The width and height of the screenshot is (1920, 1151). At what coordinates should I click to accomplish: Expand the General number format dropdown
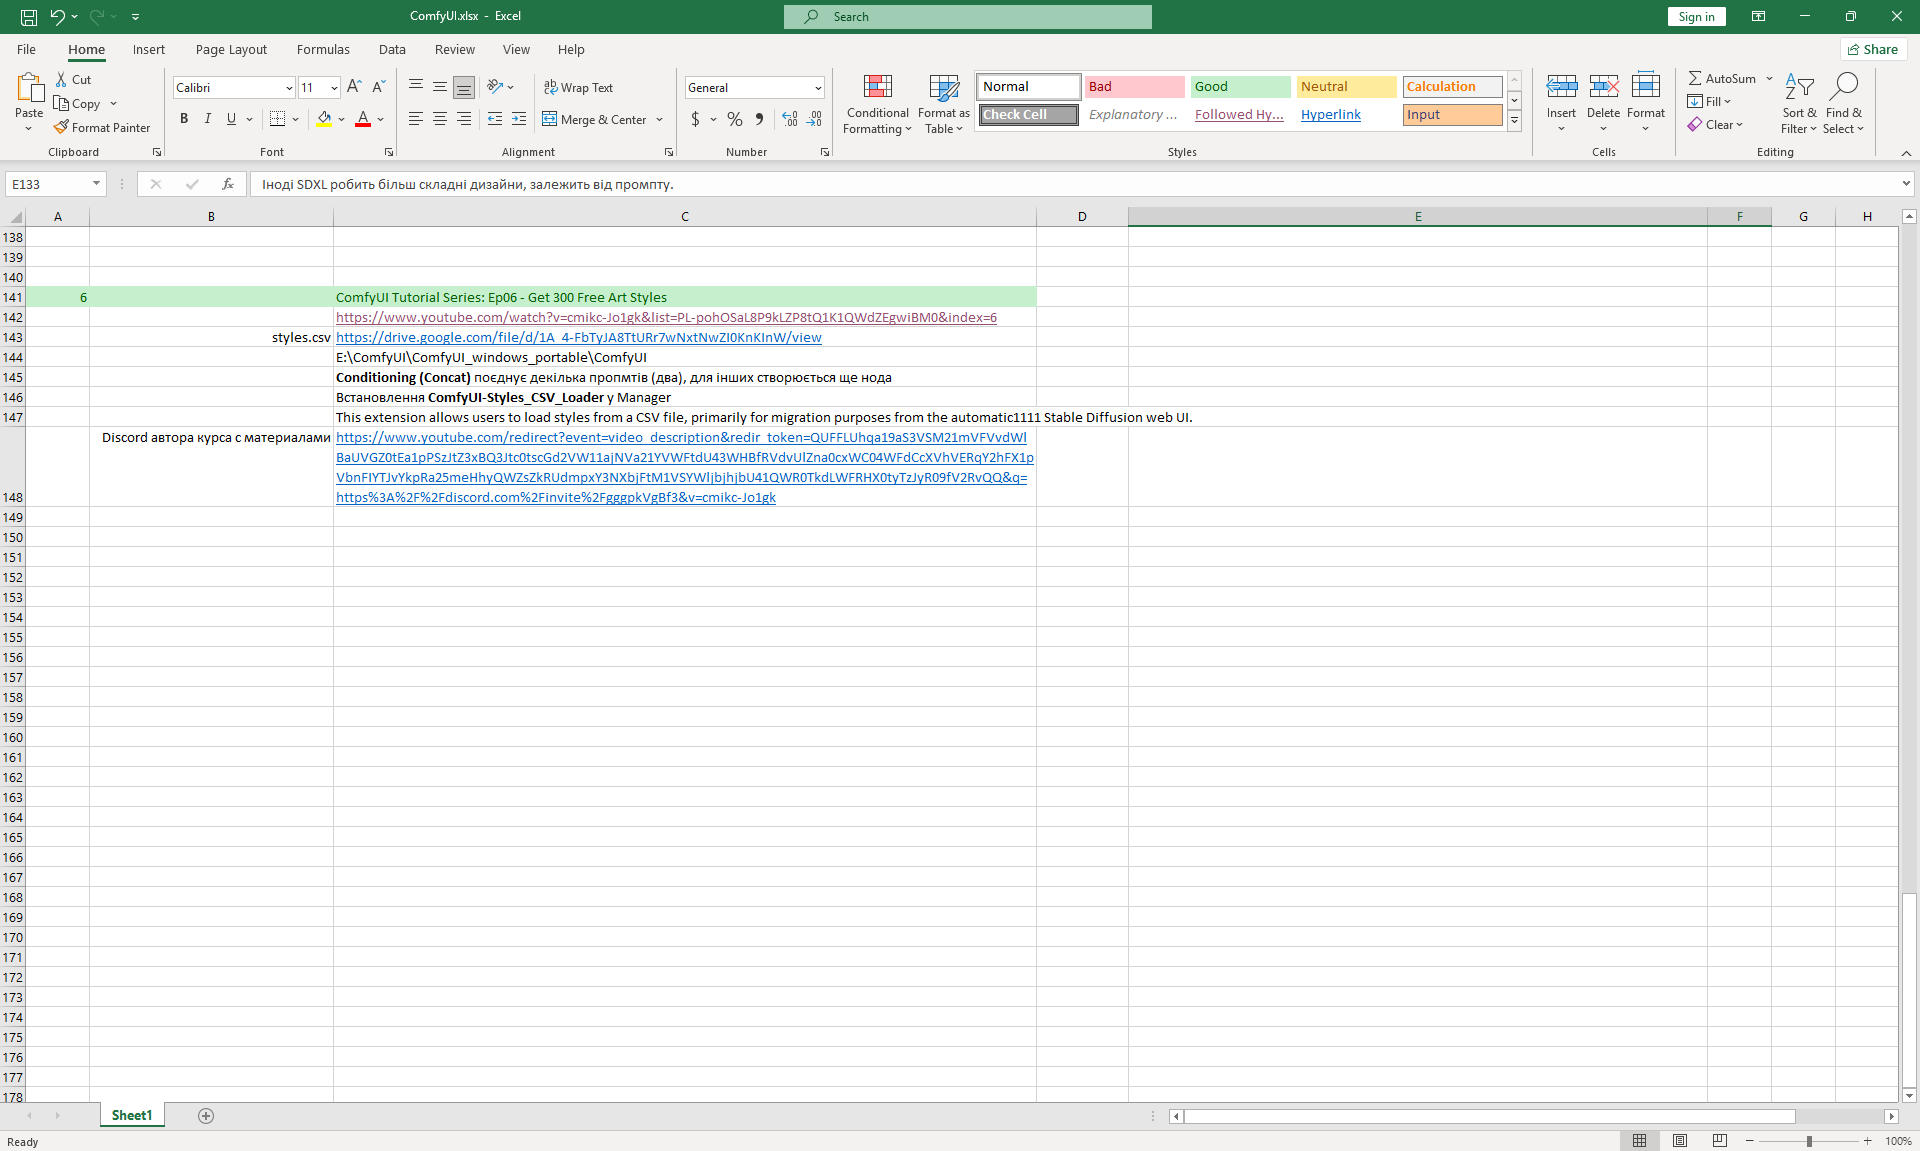tap(817, 88)
